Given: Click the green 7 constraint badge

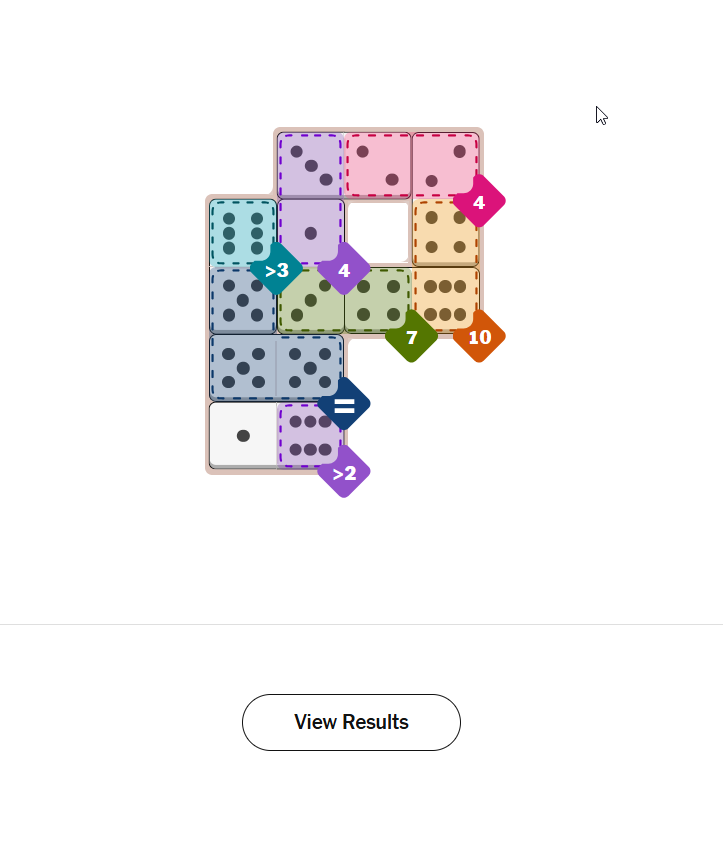Looking at the screenshot, I should point(411,337).
